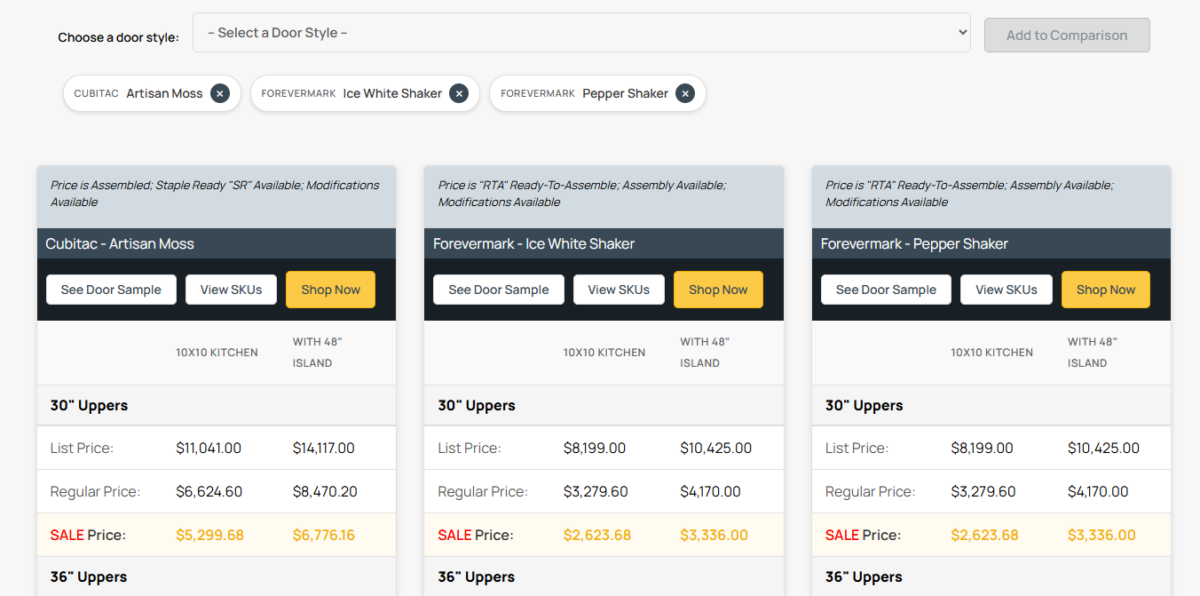Viewport: 1200px width, 596px height.
Task: Remove Ice White Shaker chip
Action: pos(459,93)
